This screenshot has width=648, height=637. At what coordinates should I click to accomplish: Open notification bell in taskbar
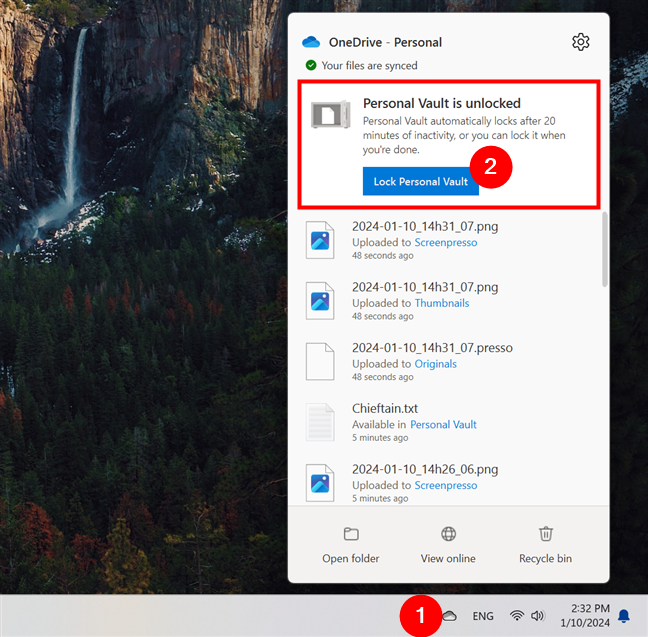624,616
